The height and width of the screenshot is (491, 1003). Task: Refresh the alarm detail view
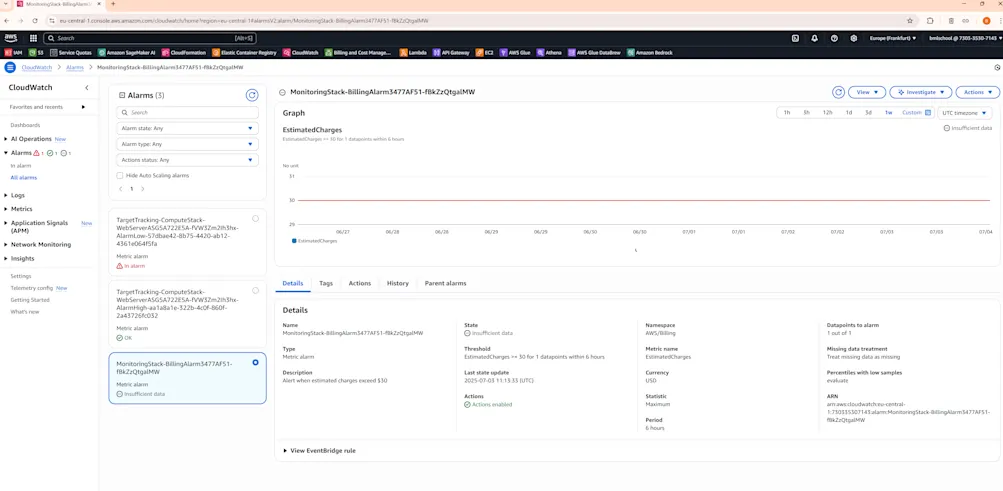tap(838, 92)
